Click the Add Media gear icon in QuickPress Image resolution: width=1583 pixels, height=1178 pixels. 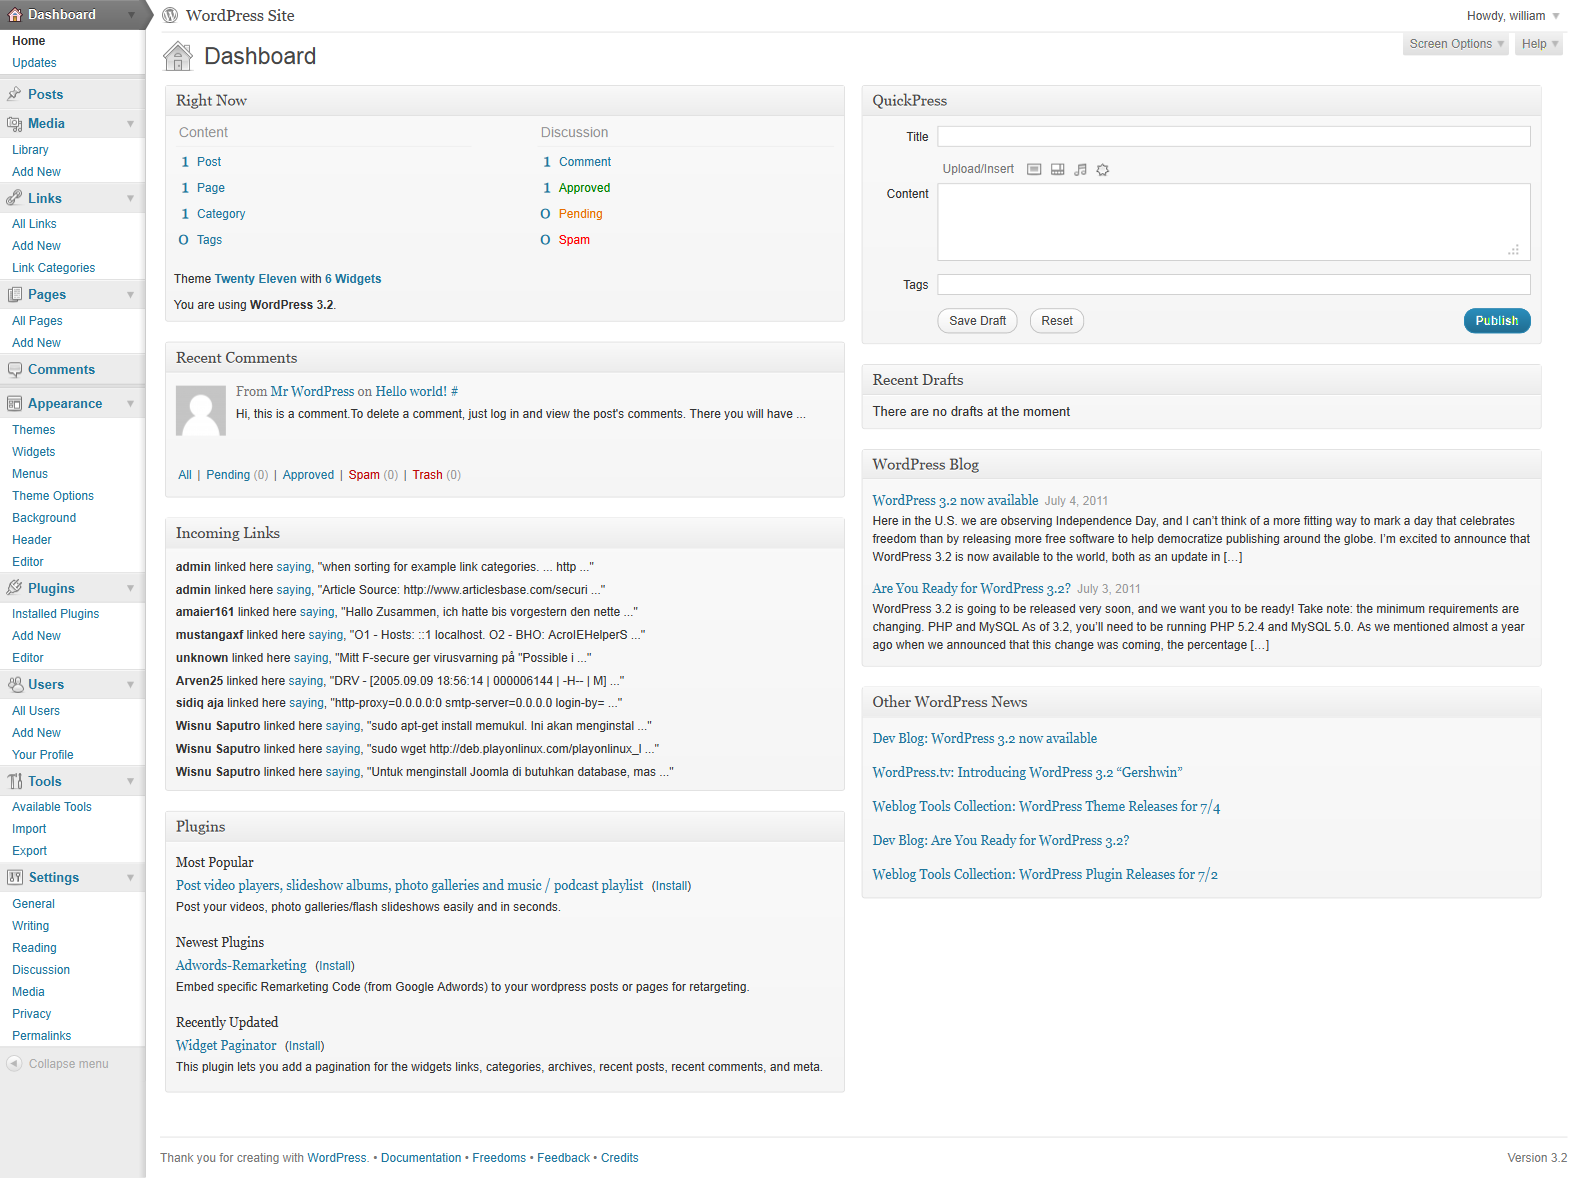(x=1103, y=170)
